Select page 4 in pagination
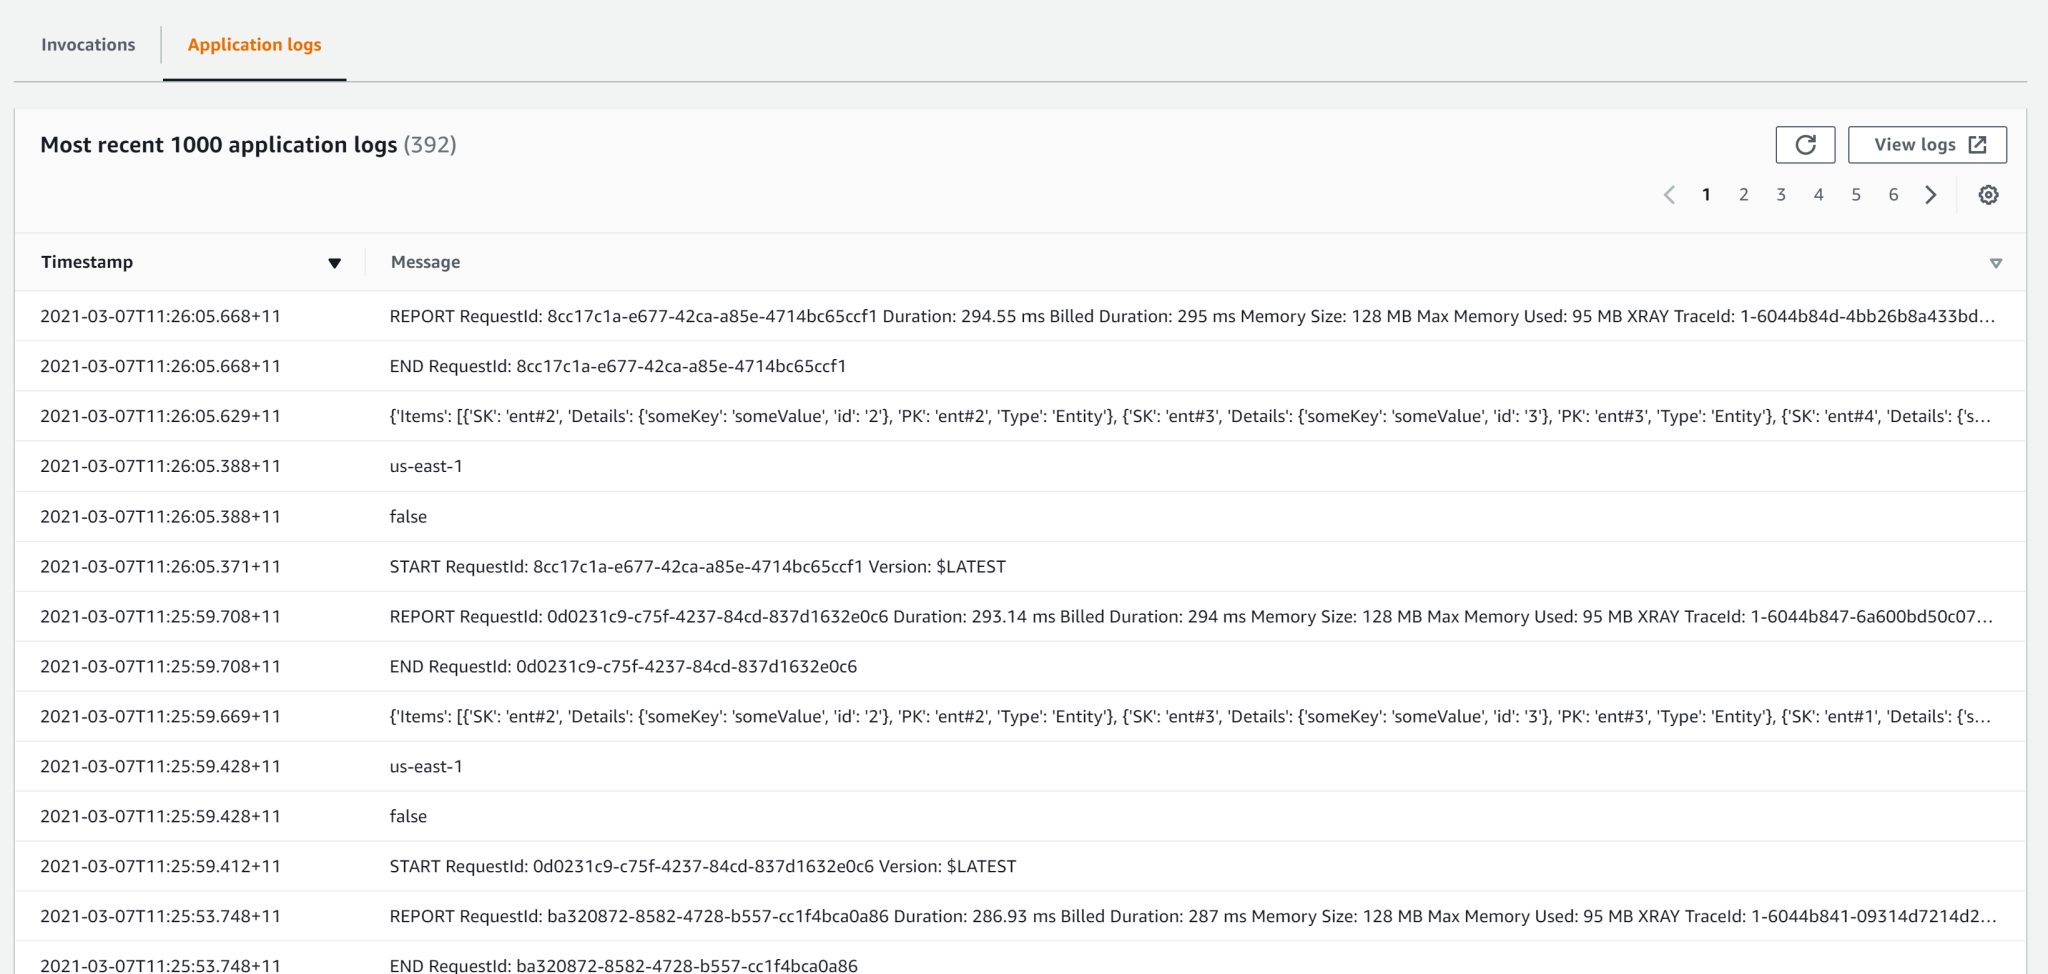Image resolution: width=2048 pixels, height=974 pixels. (1819, 194)
